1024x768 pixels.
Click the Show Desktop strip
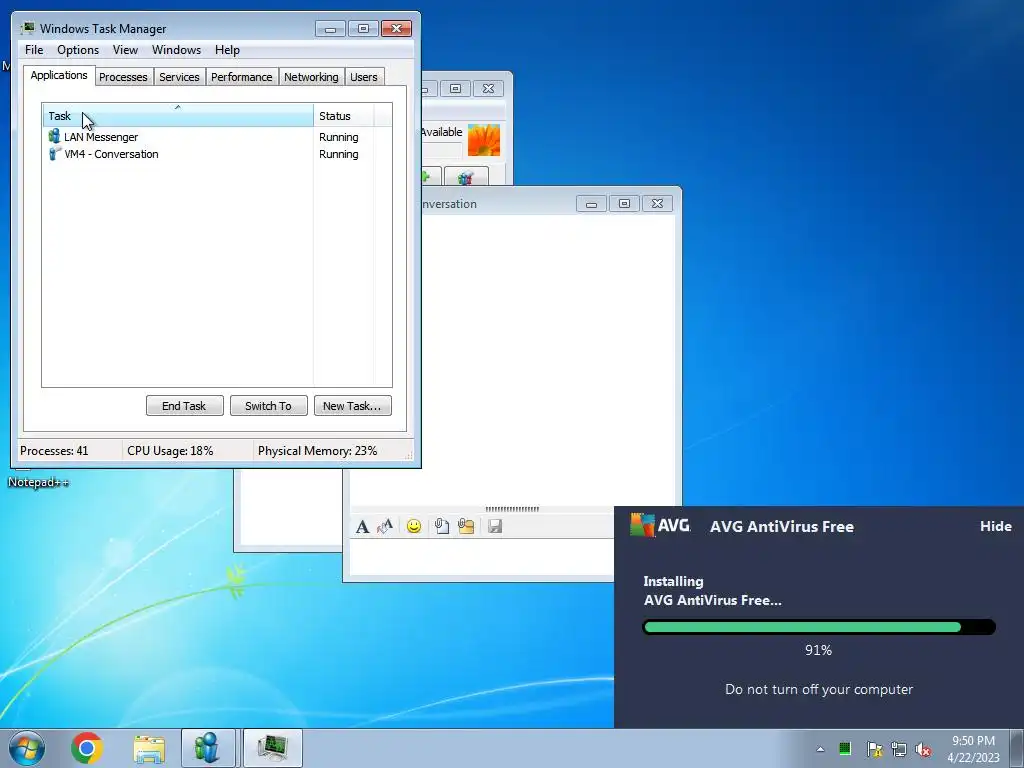pyautogui.click(x=1016, y=748)
